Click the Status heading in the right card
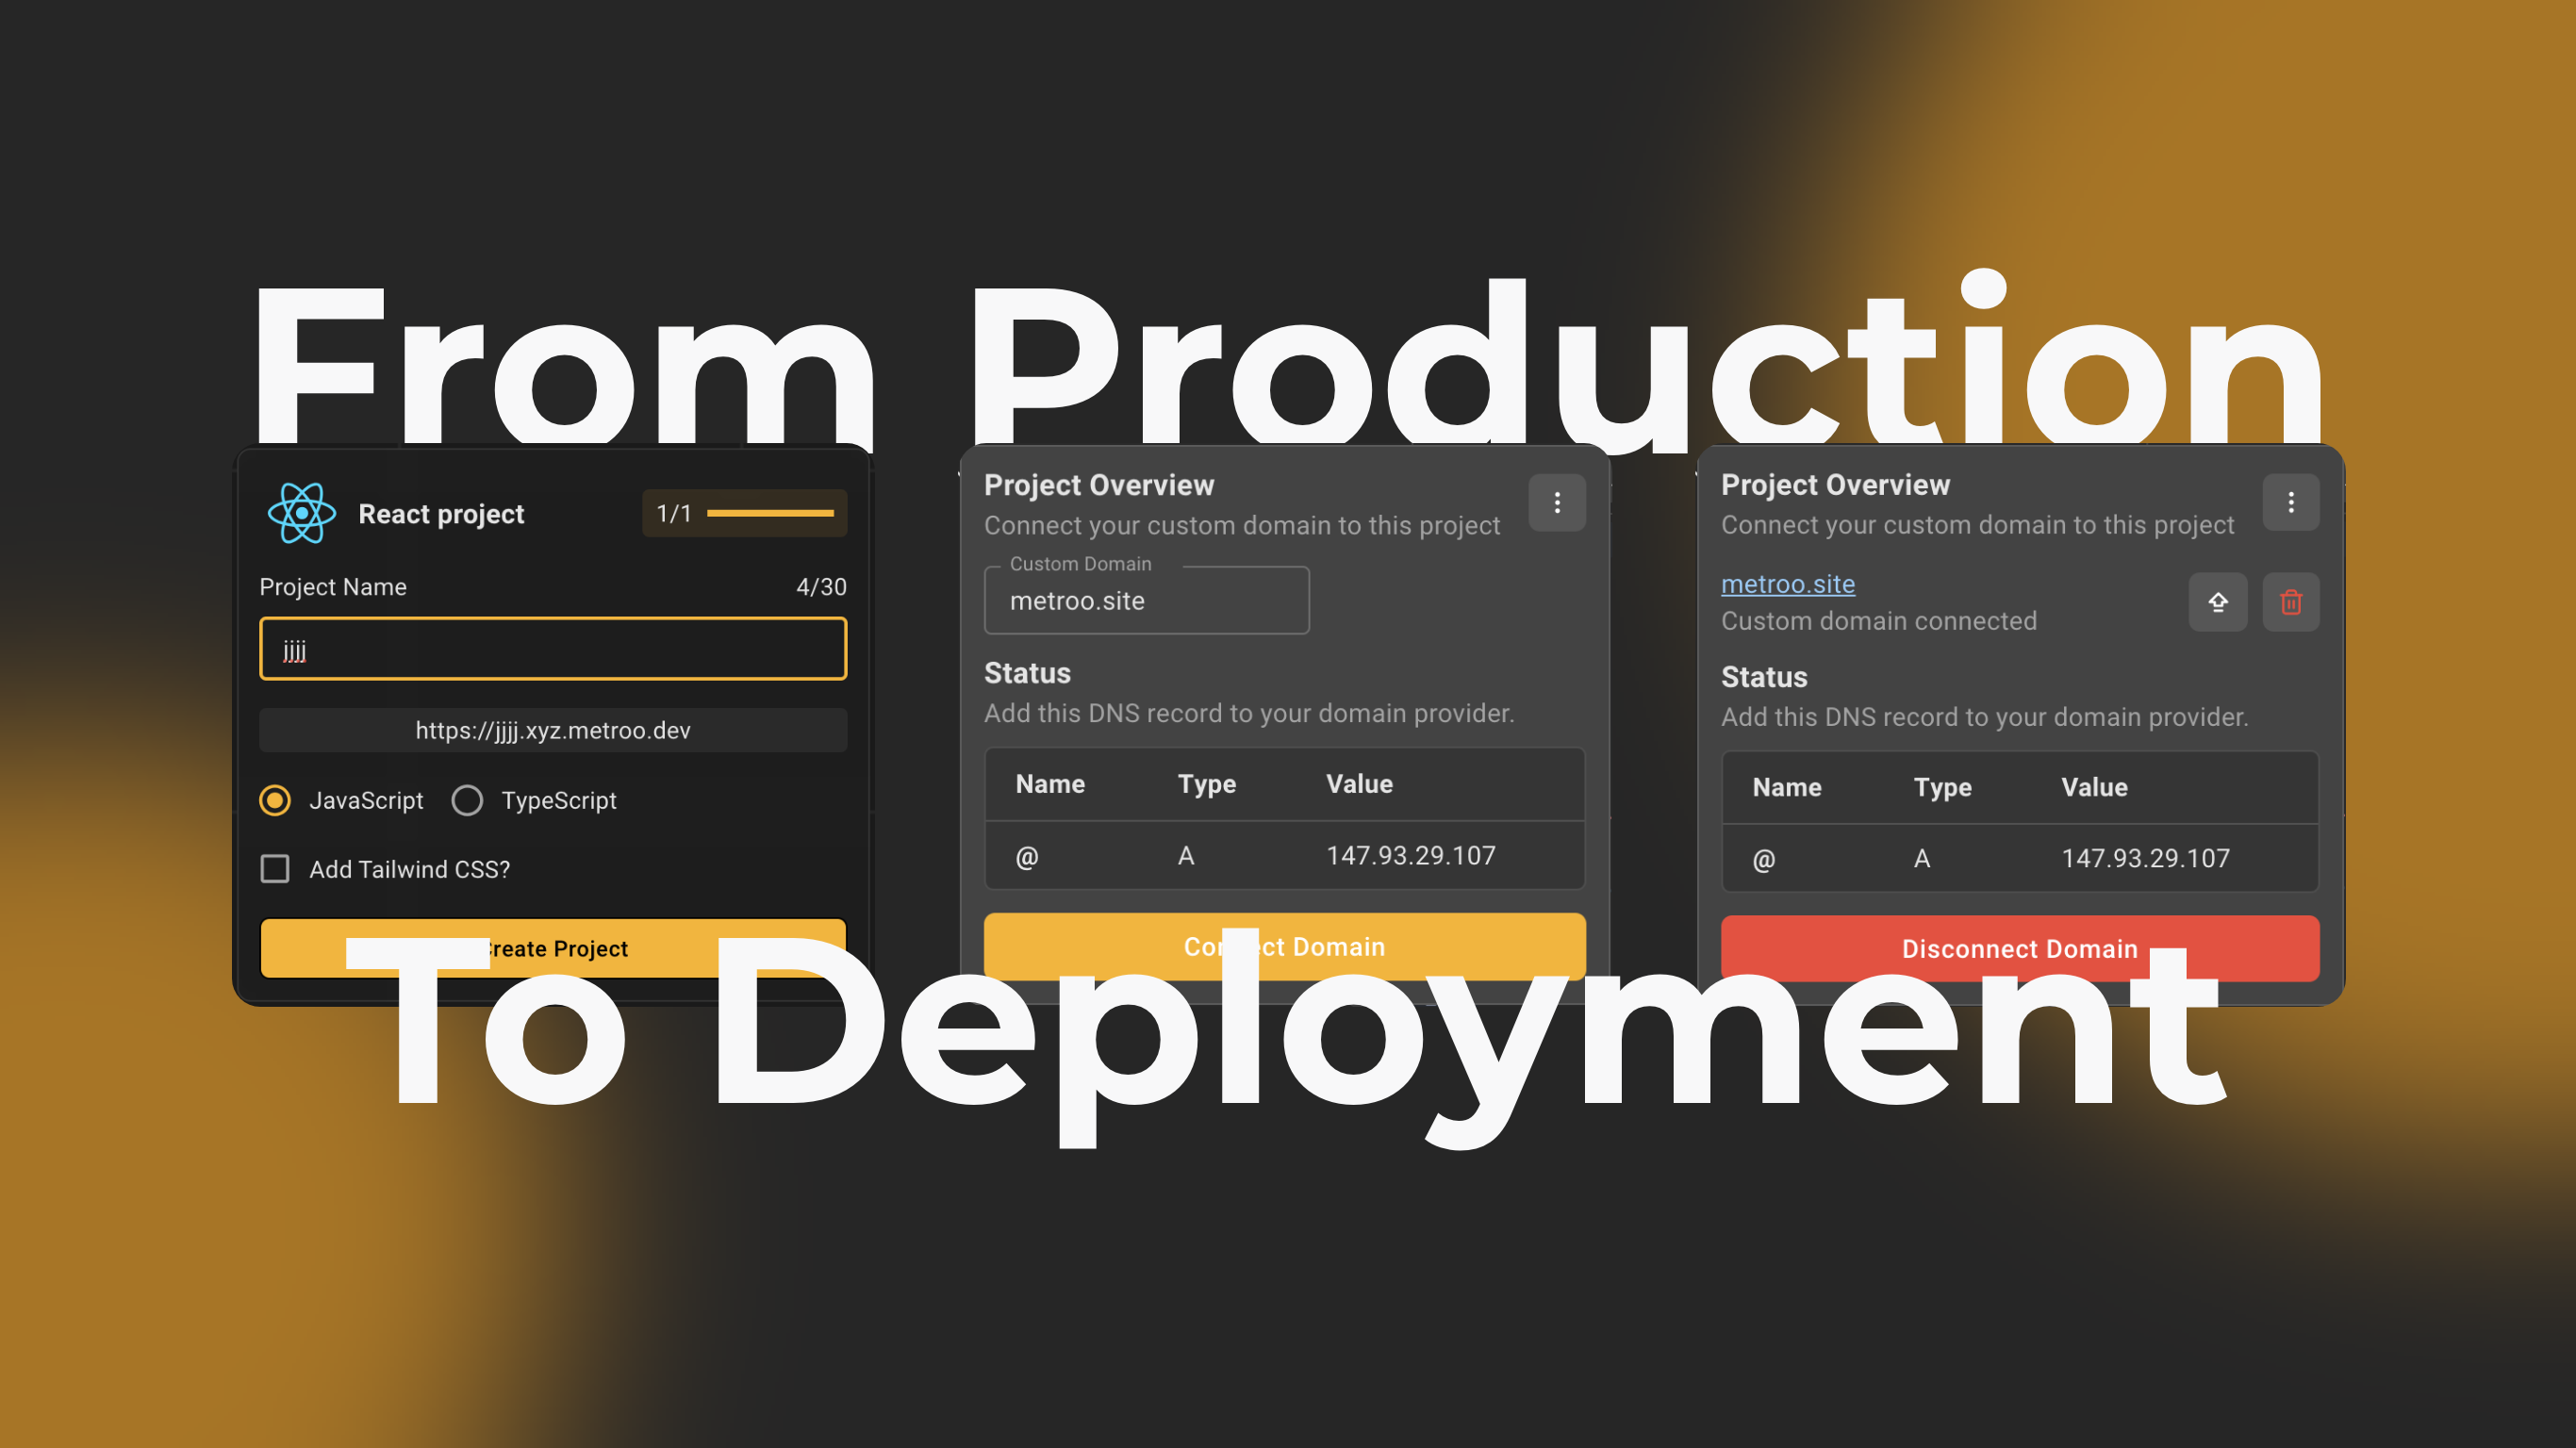Screen dimensions: 2576x1448 click(x=1764, y=677)
